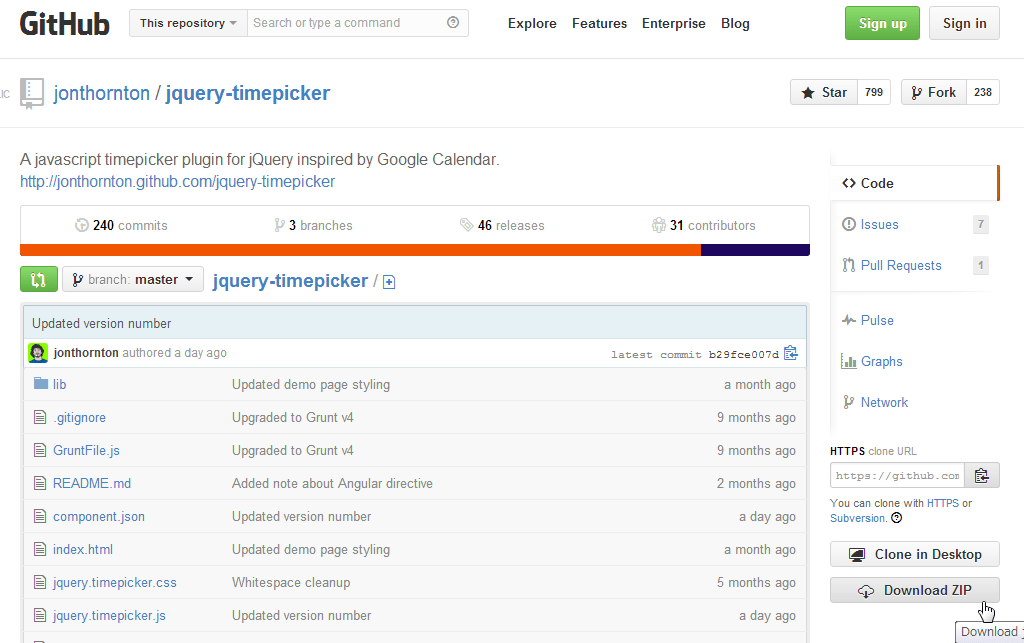Open the This repository search scope dropdown

pyautogui.click(x=188, y=23)
